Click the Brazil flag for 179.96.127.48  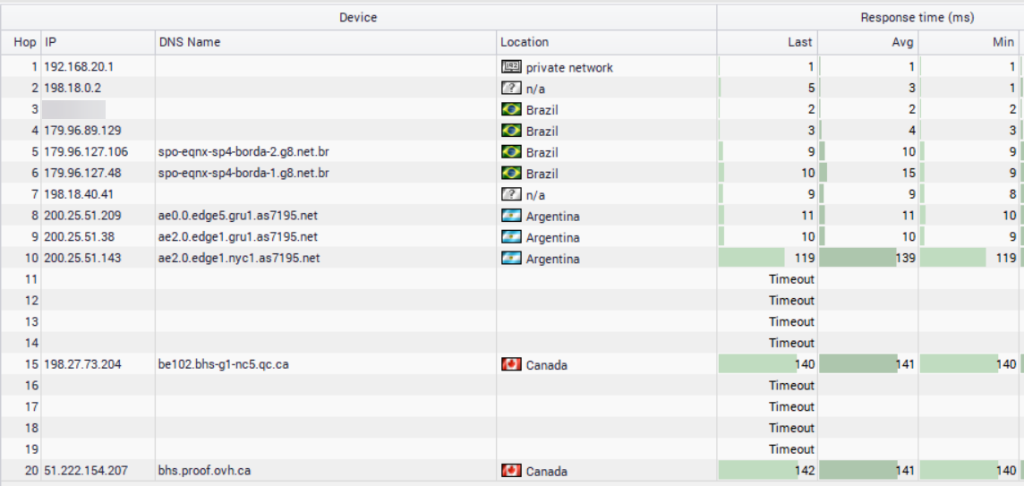click(x=511, y=173)
